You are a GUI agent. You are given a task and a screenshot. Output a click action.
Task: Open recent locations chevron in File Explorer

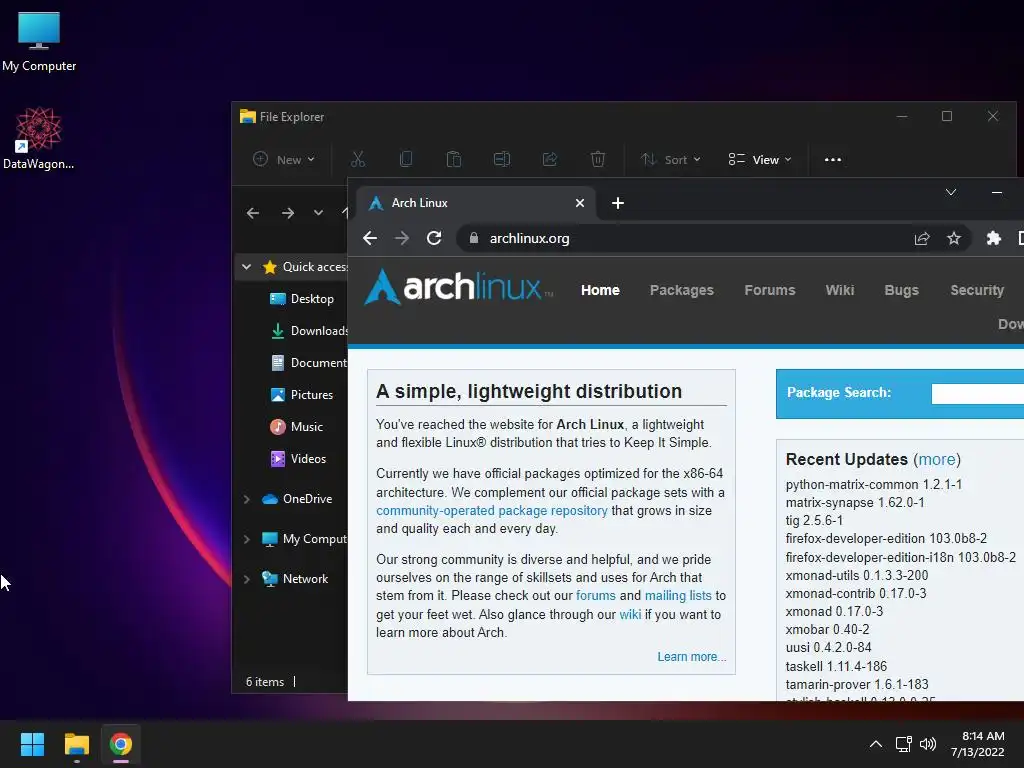318,213
